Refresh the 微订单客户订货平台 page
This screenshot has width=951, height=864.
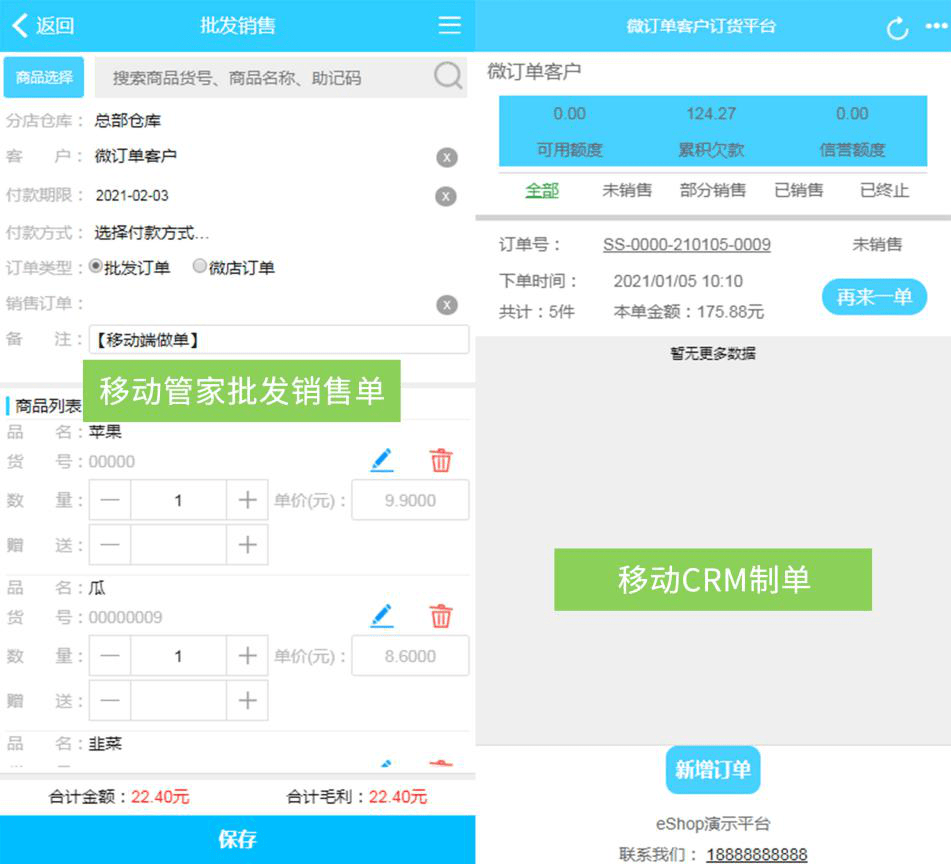(x=897, y=27)
